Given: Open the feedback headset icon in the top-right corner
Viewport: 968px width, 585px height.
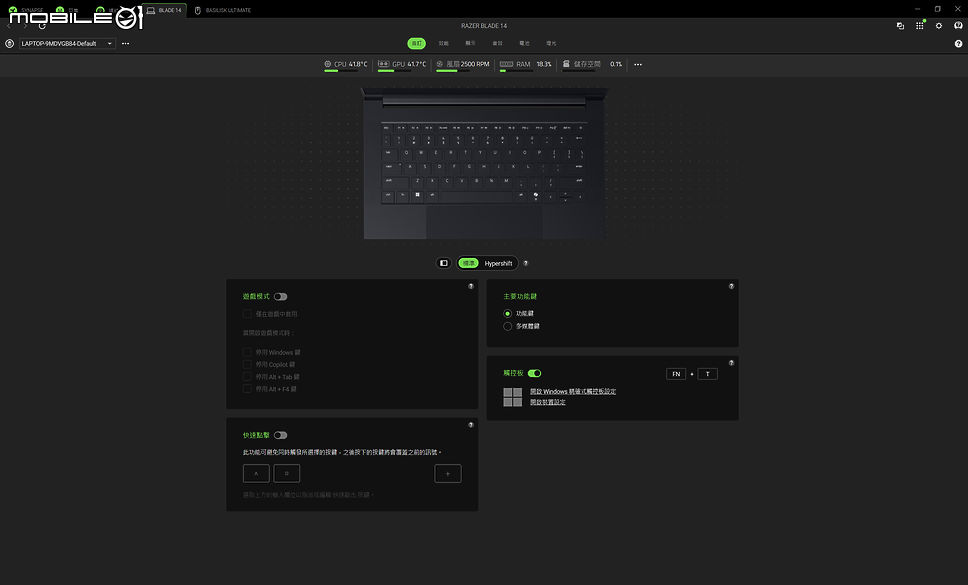Looking at the screenshot, I should coord(958,26).
